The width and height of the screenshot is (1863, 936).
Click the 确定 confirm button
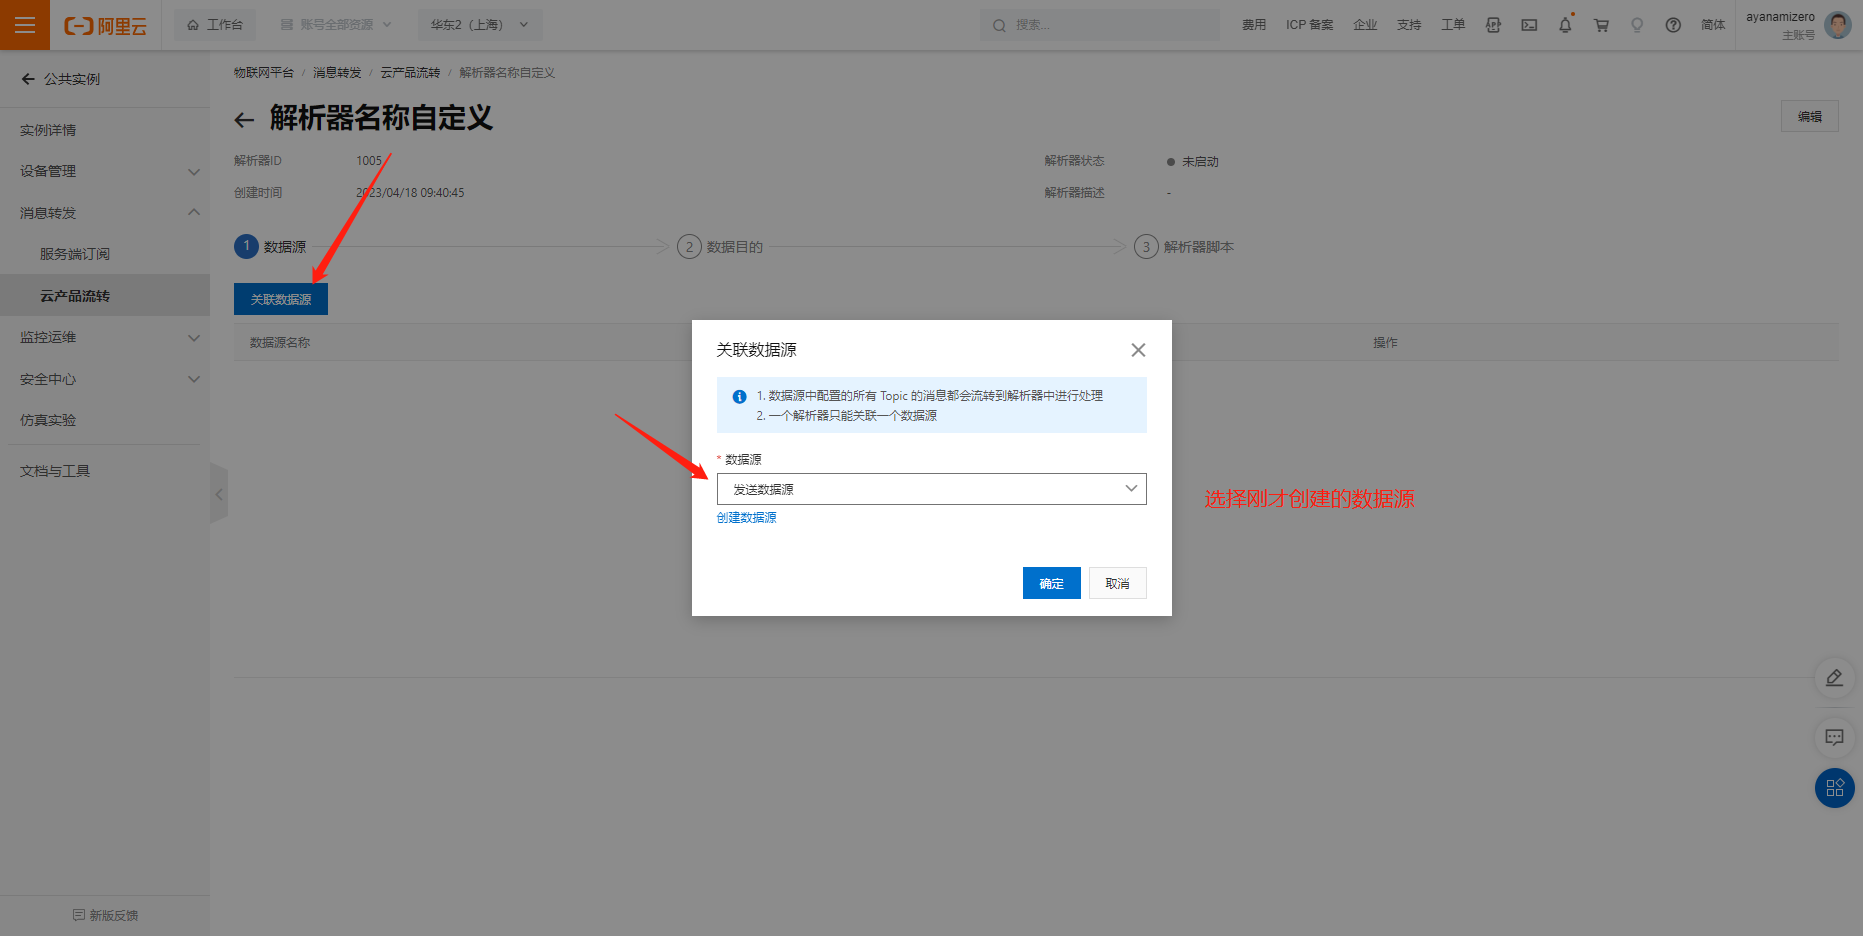pyautogui.click(x=1051, y=583)
